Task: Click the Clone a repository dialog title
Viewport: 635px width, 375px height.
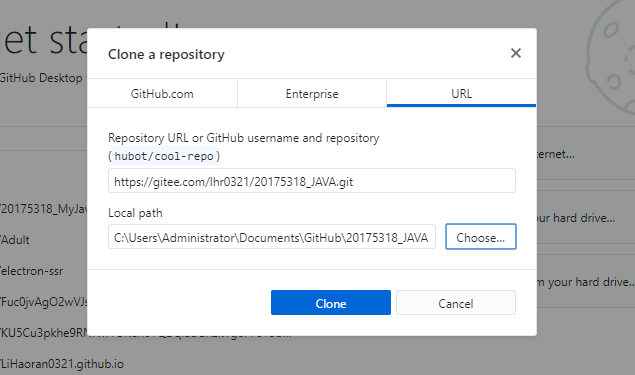Action: (x=166, y=54)
